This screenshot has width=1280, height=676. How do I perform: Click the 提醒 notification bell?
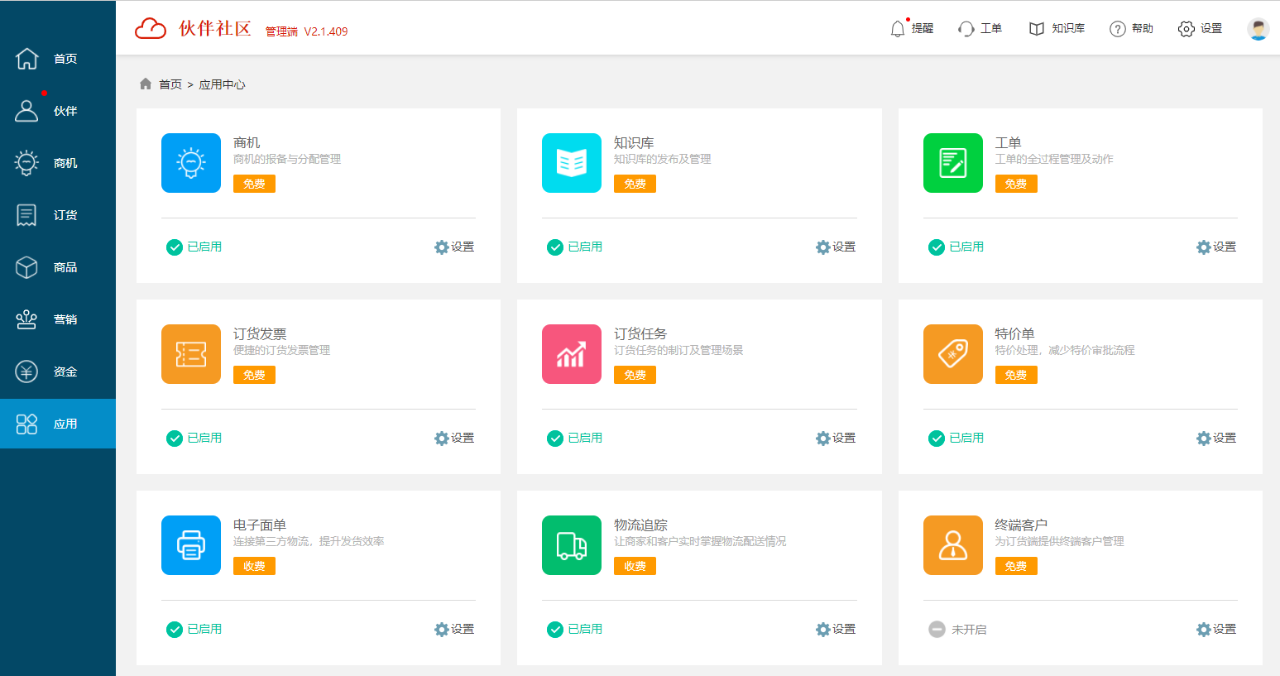[911, 29]
